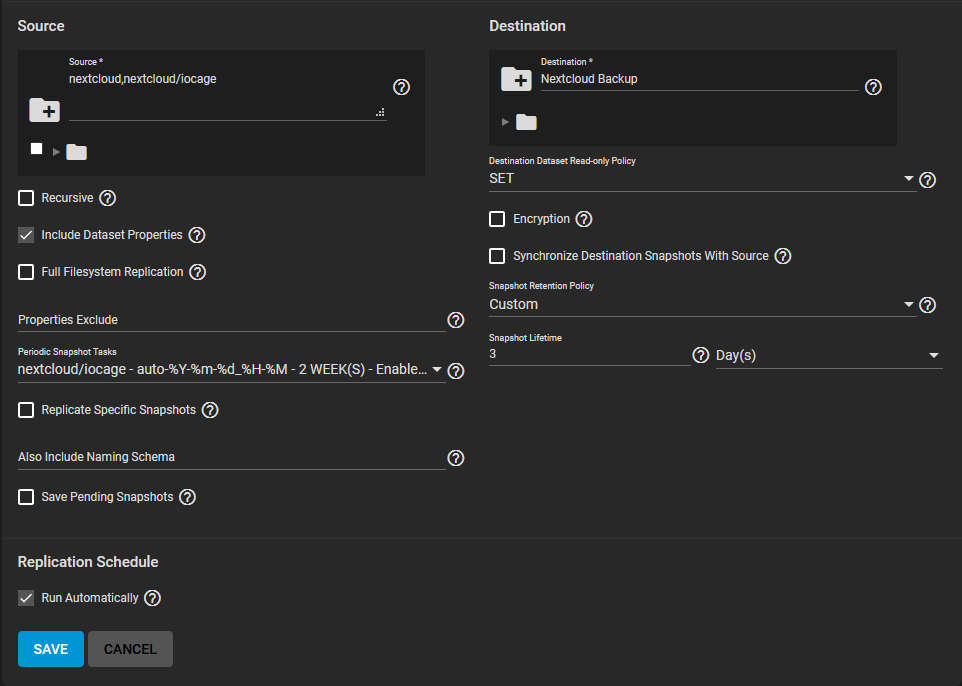The height and width of the screenshot is (686, 962).
Task: Show help for Properties Exclude
Action: (x=456, y=320)
